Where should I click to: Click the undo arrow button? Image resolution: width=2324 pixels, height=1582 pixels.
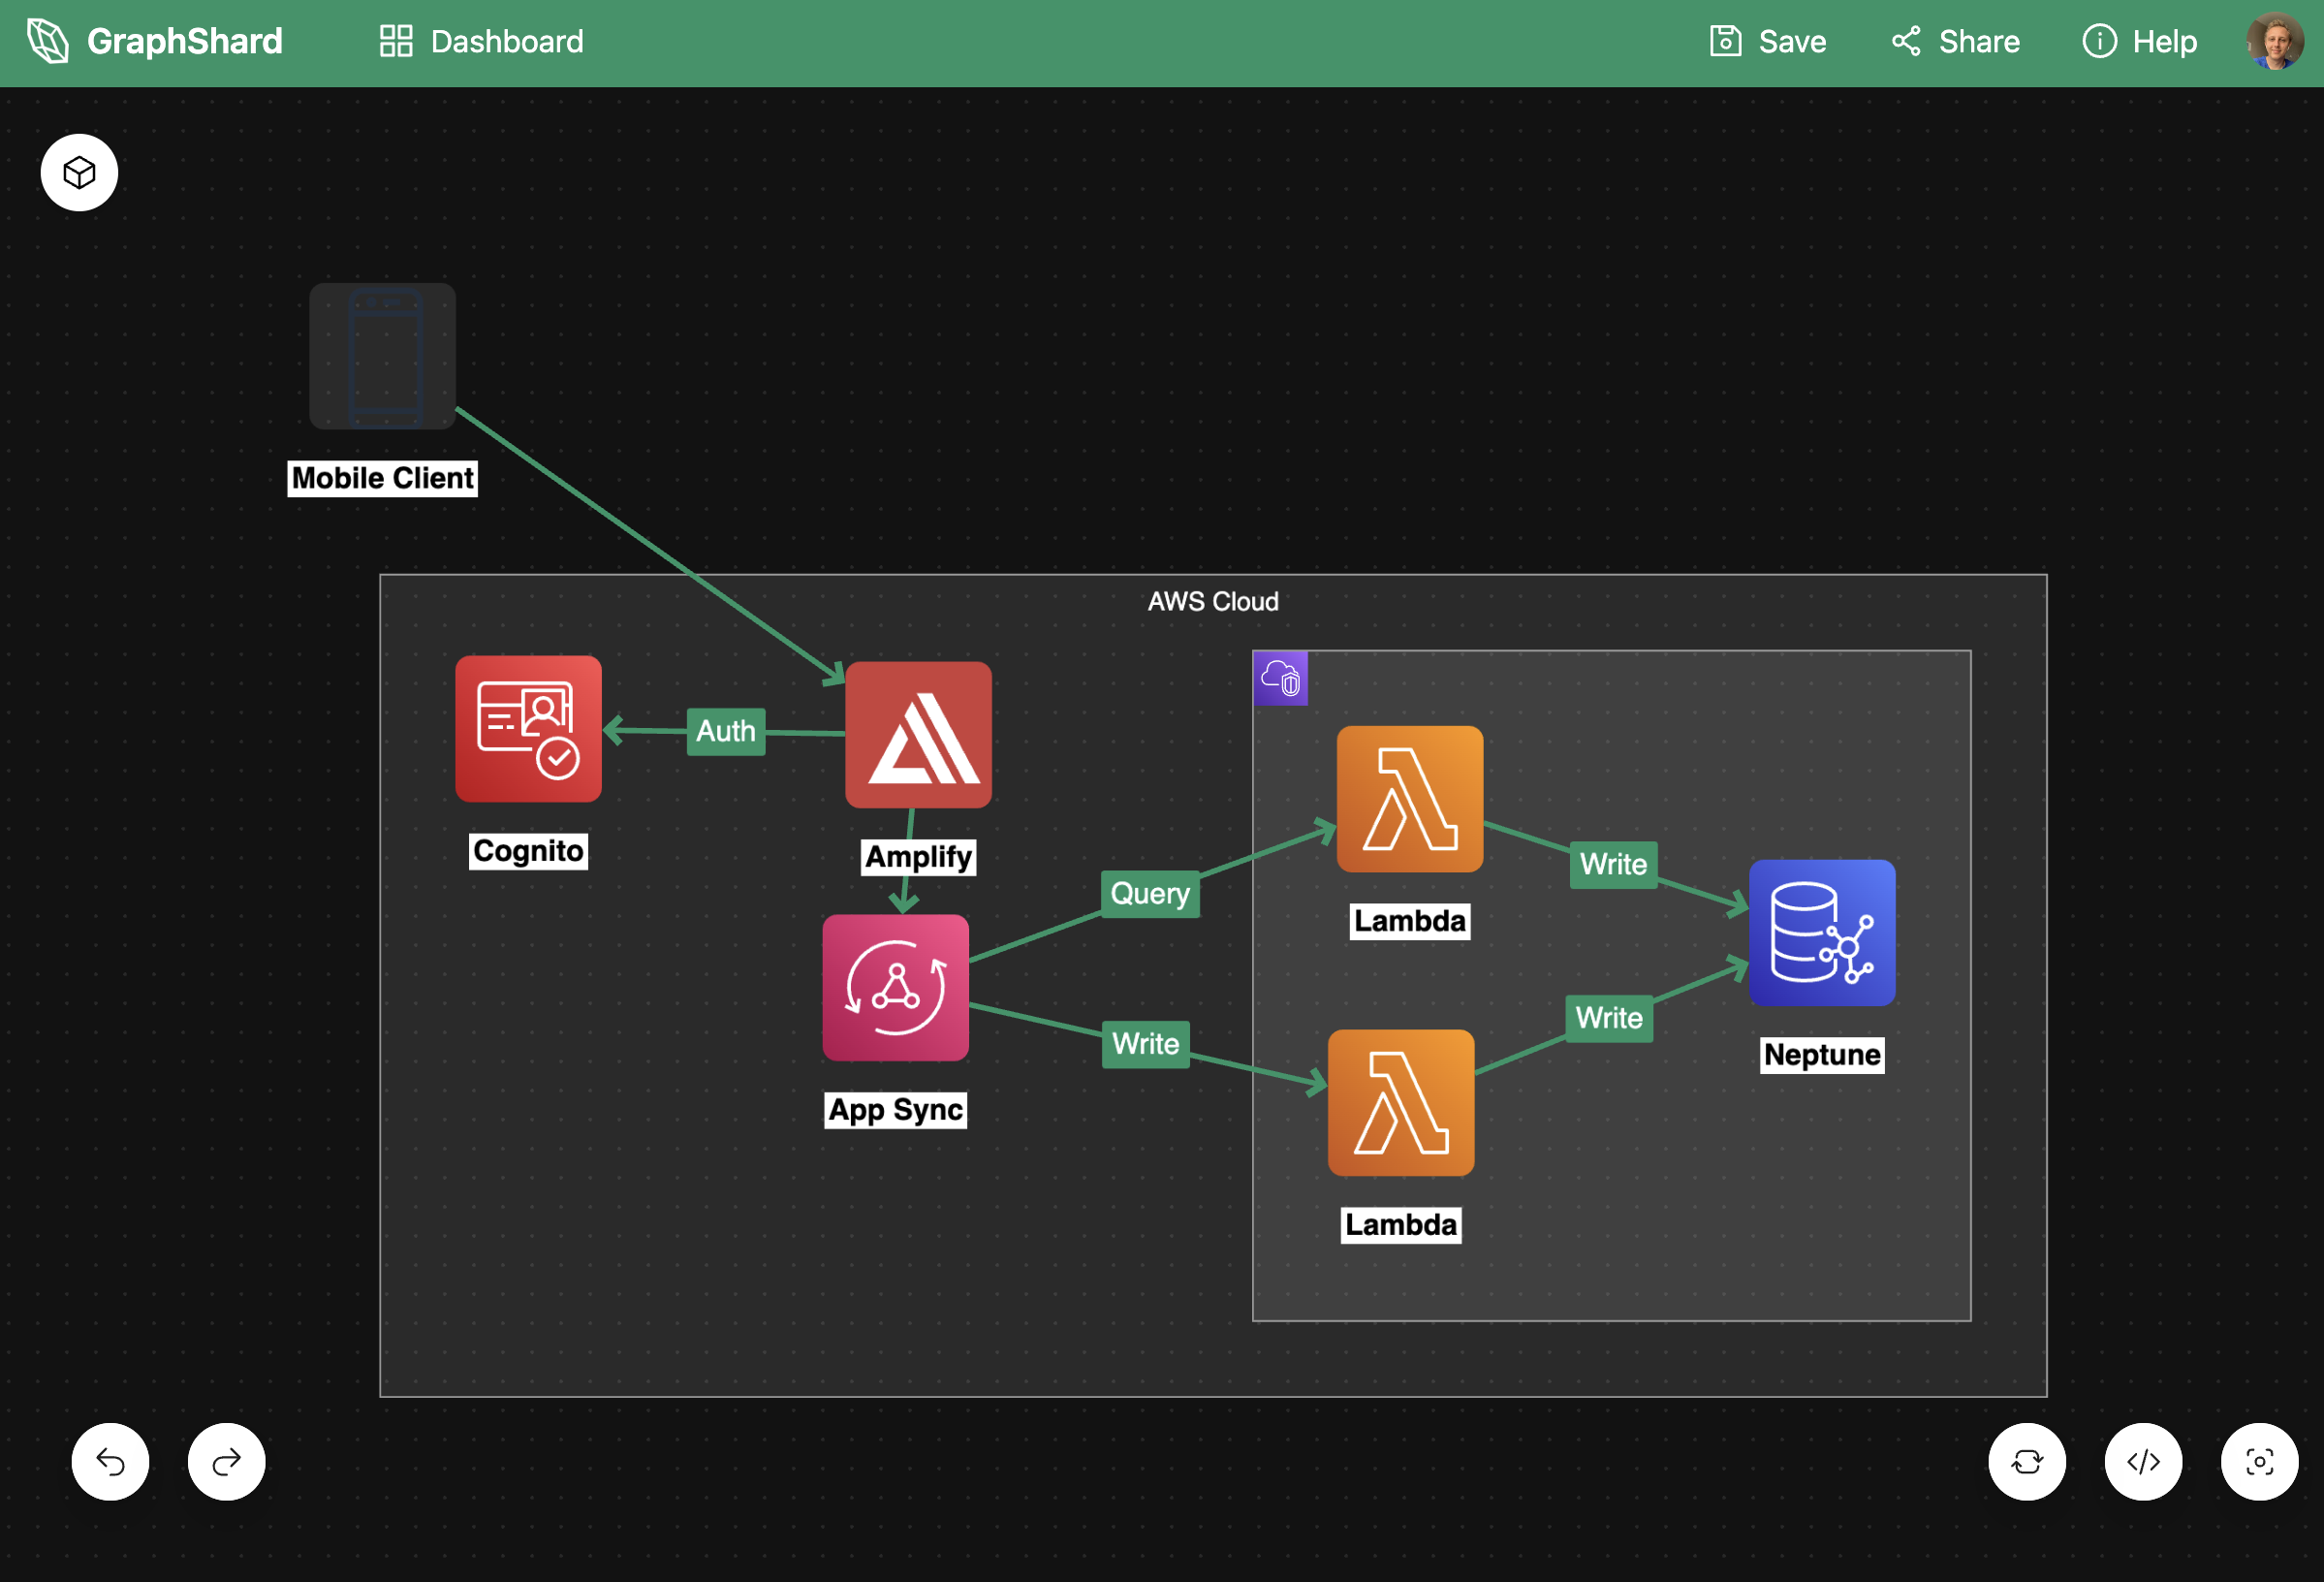pyautogui.click(x=110, y=1462)
